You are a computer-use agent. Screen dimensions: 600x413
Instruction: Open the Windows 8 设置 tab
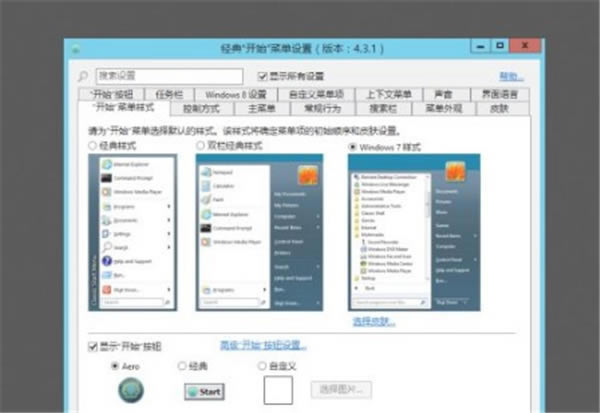click(x=236, y=94)
